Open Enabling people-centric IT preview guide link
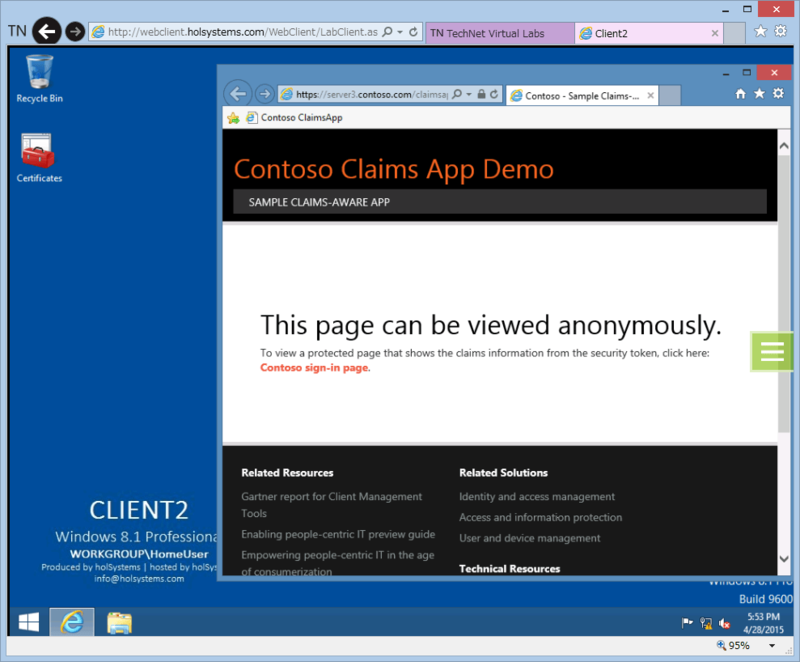The height and width of the screenshot is (662, 800). point(338,534)
